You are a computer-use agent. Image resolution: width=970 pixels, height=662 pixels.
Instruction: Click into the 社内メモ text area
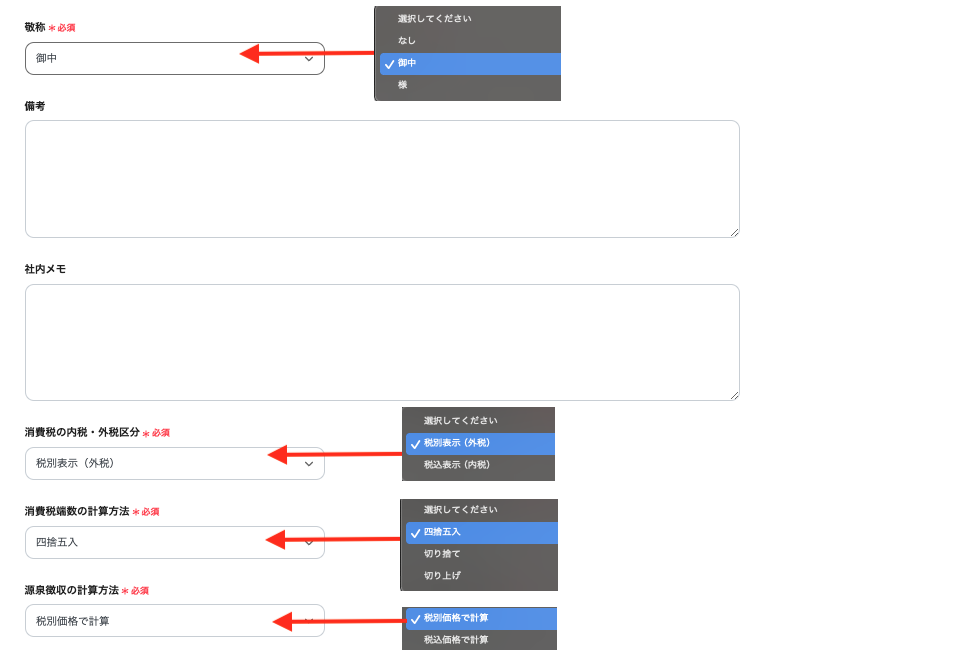pos(382,343)
